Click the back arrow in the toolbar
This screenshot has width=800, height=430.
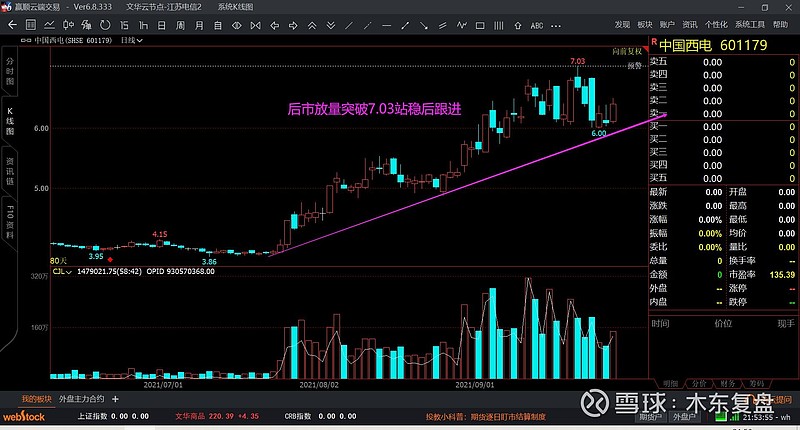click(12, 24)
